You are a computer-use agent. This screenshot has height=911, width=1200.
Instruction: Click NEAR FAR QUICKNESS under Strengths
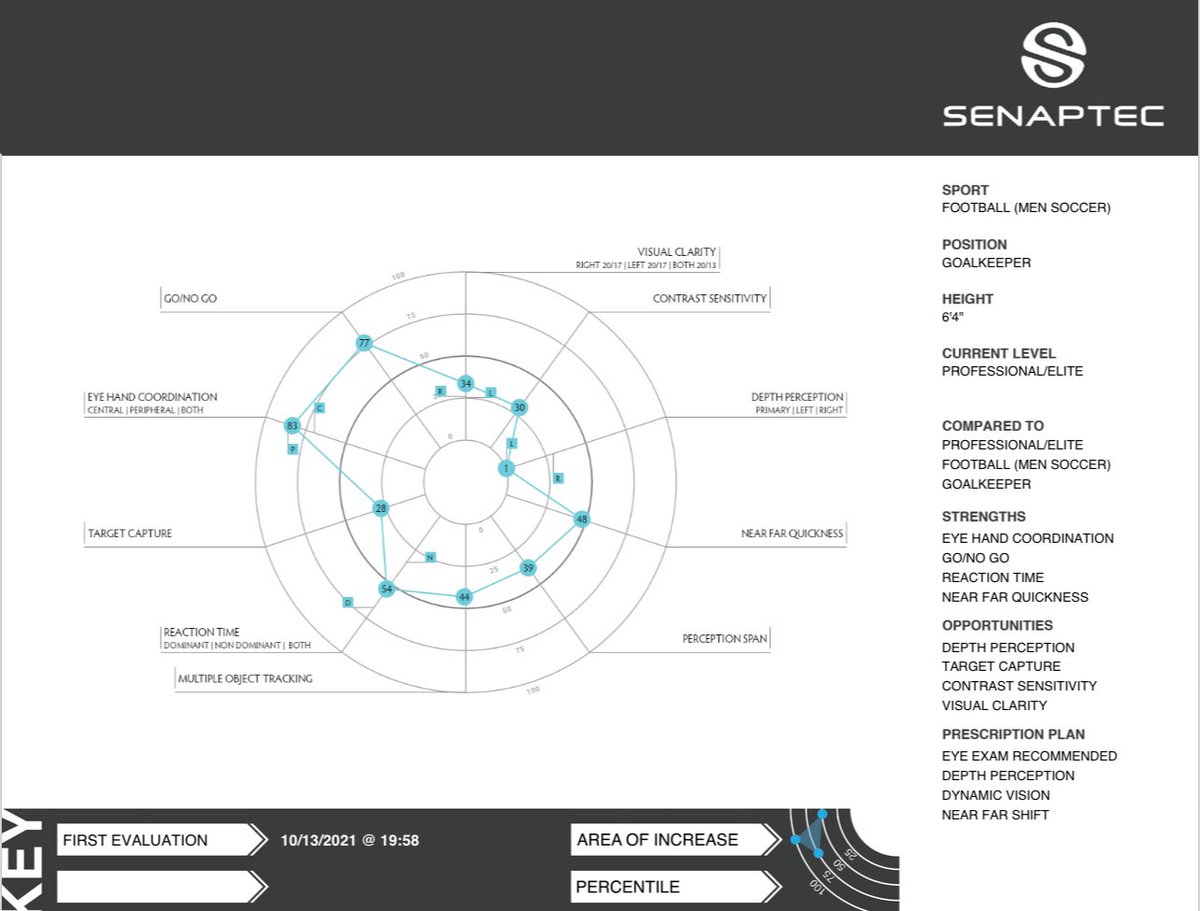coord(1015,597)
